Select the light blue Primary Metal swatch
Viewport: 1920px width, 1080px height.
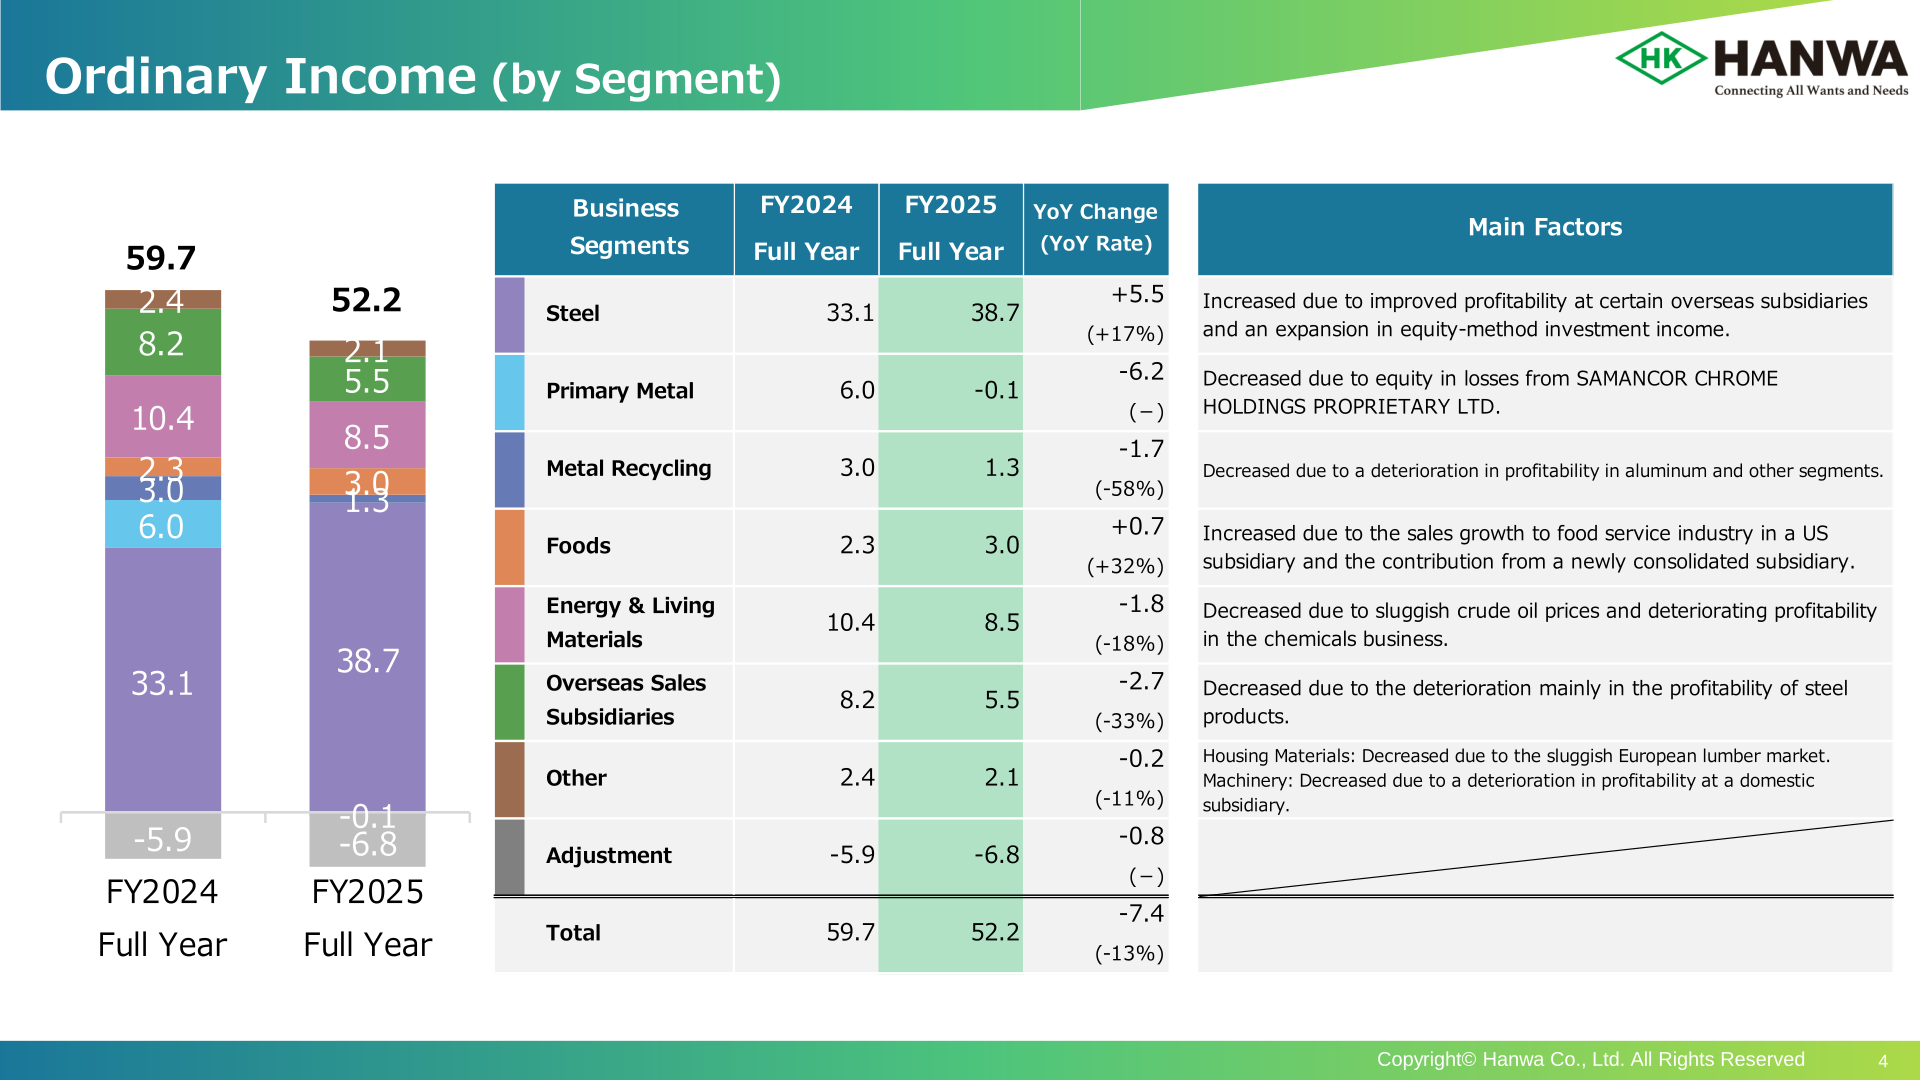click(510, 392)
